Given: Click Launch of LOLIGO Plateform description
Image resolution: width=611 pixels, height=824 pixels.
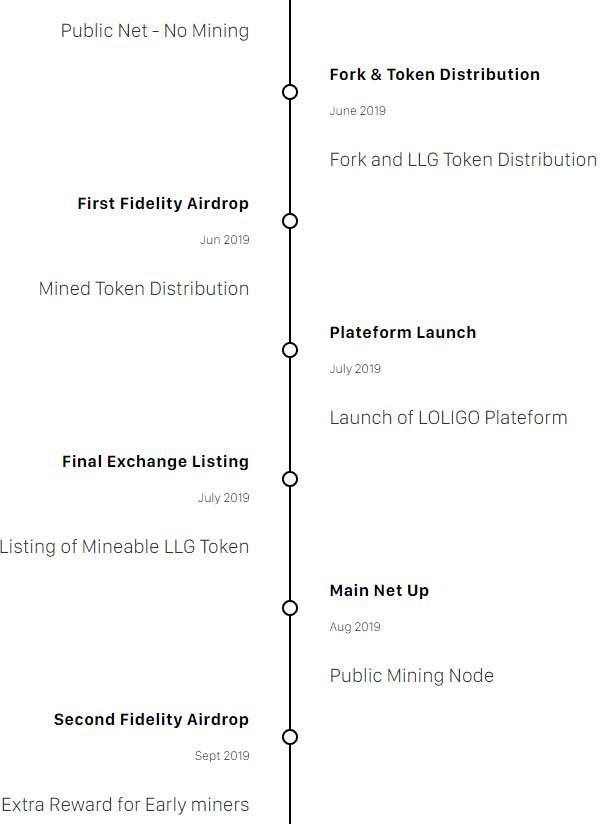Looking at the screenshot, I should tap(448, 417).
